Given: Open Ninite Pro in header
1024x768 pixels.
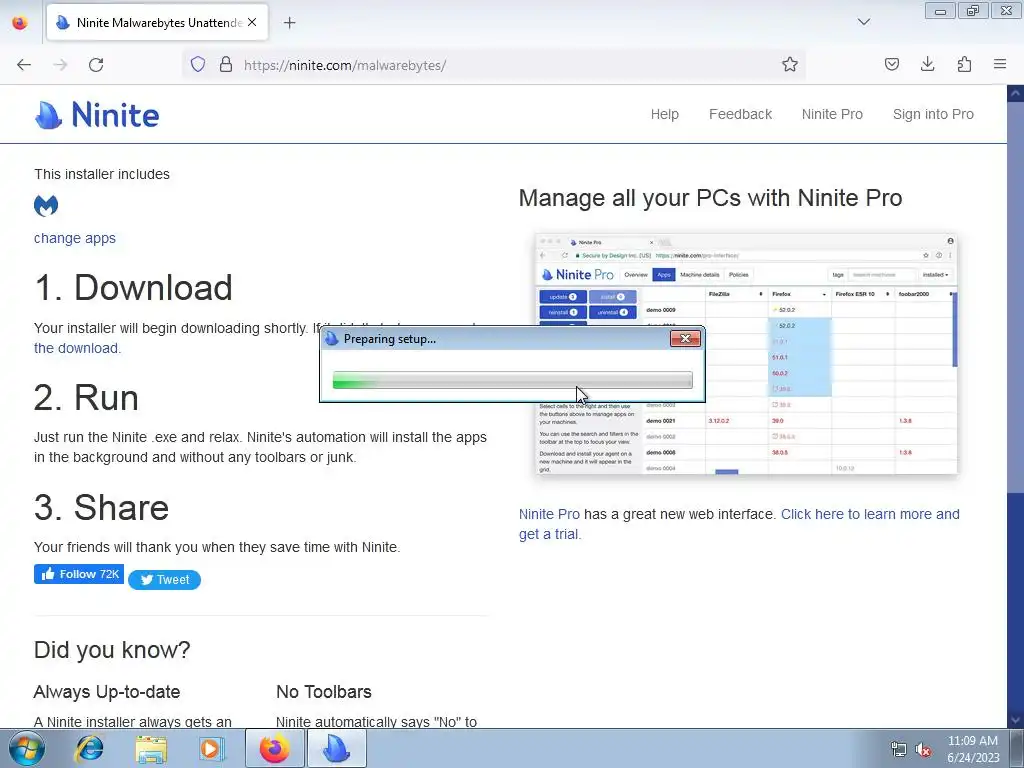Looking at the screenshot, I should click(832, 114).
